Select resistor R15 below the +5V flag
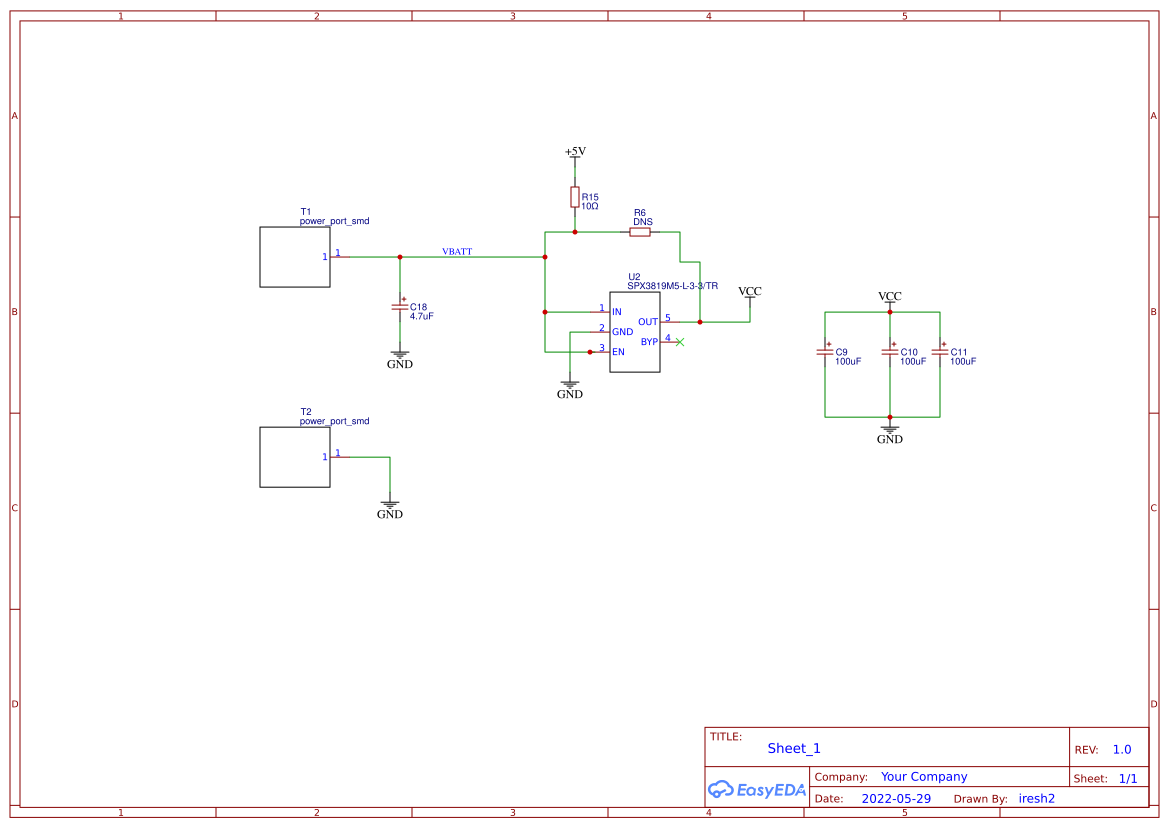Image resolution: width=1169 pixels, height=828 pixels. [x=574, y=197]
